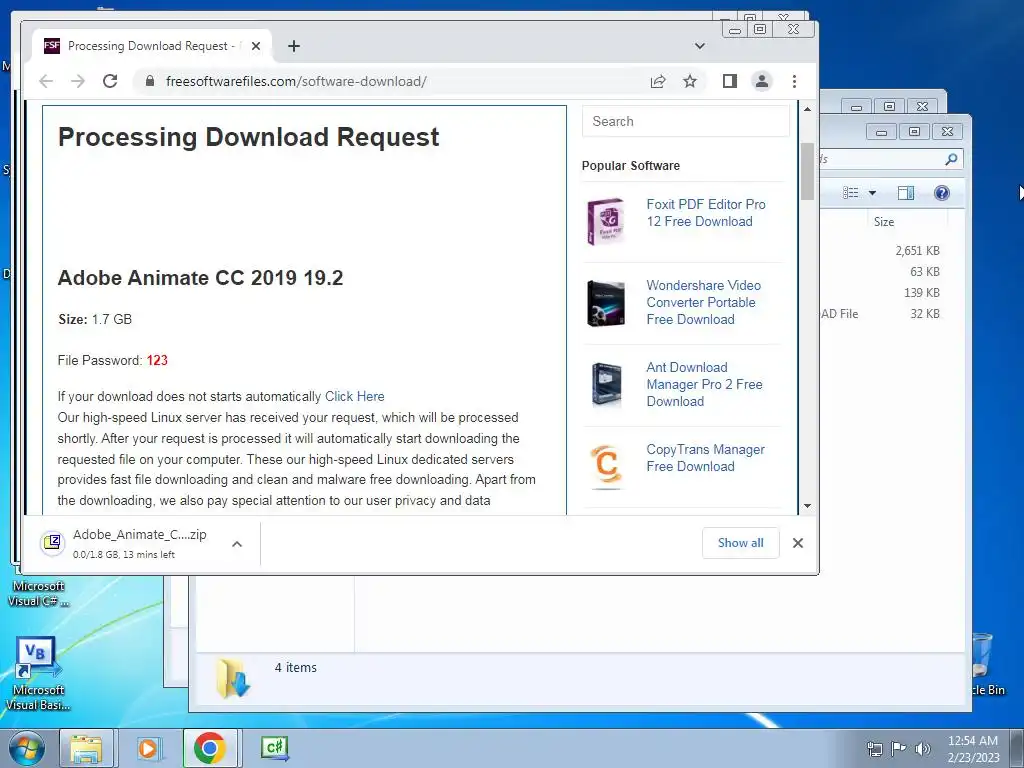Viewport: 1024px width, 768px height.
Task: Click the Action Center flag tray icon
Action: click(899, 749)
